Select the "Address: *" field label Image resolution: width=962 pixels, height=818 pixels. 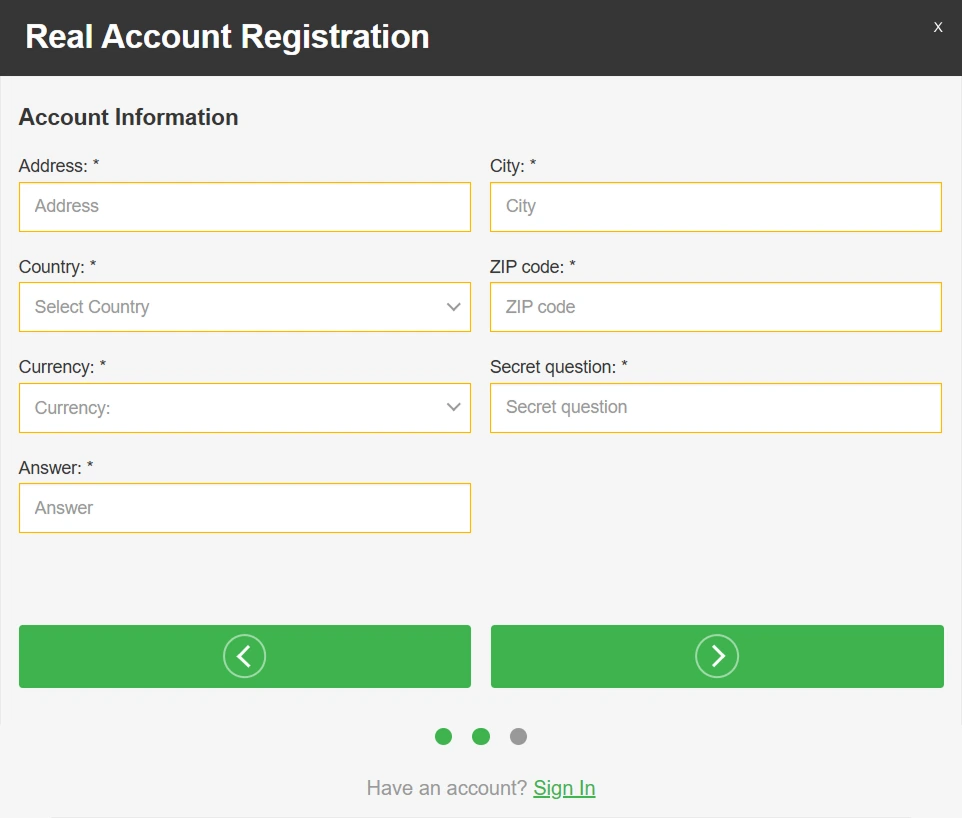tap(59, 166)
